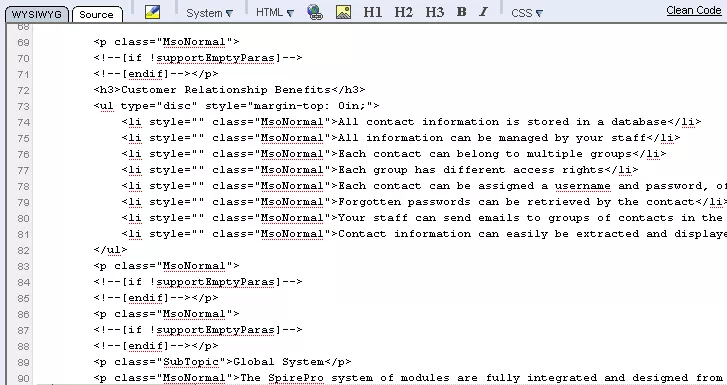This screenshot has width=727, height=385.
Task: Click the text 'Forgotten passwords can be retrieved by the contact'
Action: [x=516, y=202]
